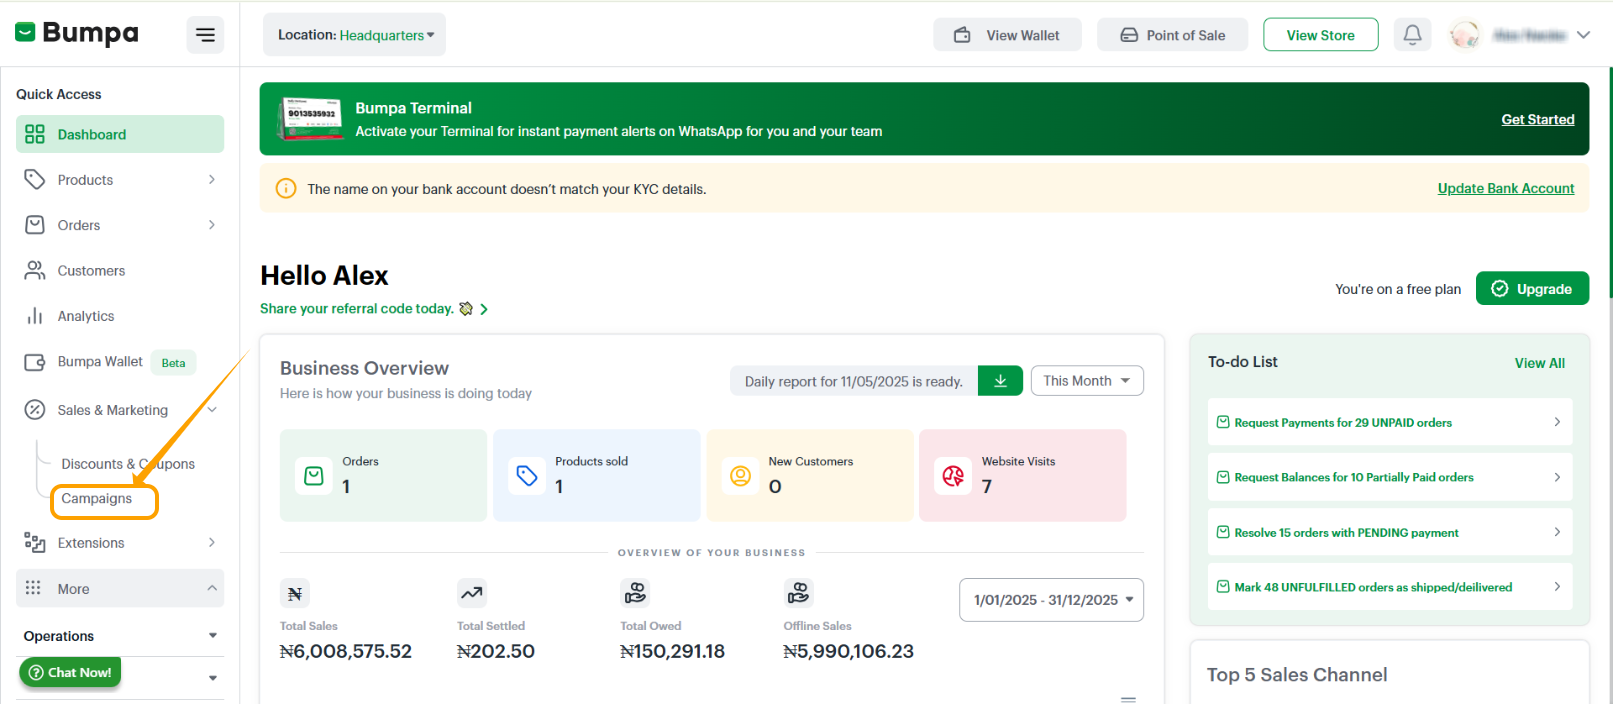
Task: Click the Orders sidebar bag icon
Action: (x=35, y=225)
